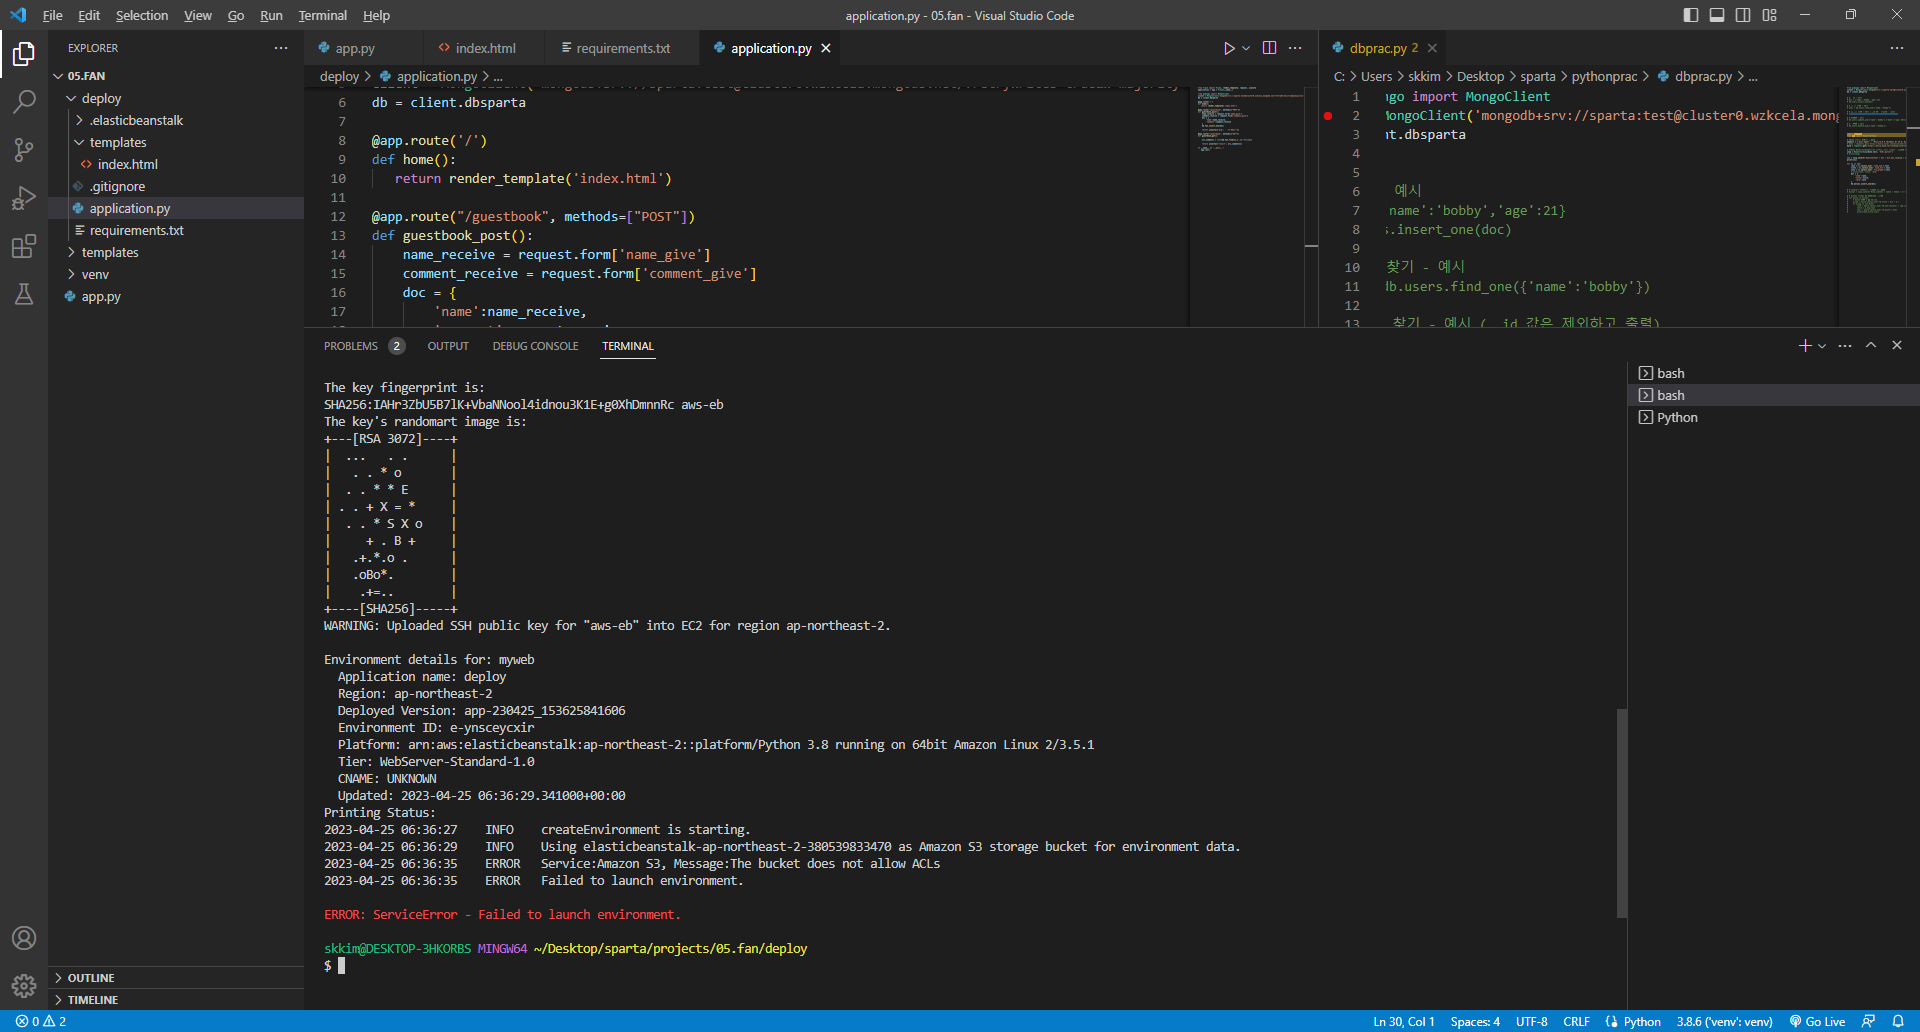Split the editor right
This screenshot has width=1920, height=1032.
[x=1269, y=48]
